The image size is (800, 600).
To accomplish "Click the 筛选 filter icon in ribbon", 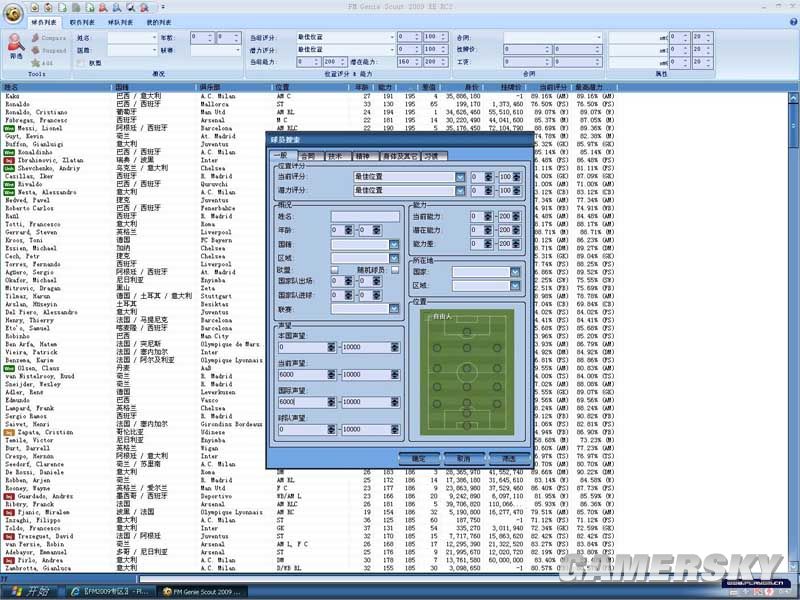I will [x=16, y=46].
